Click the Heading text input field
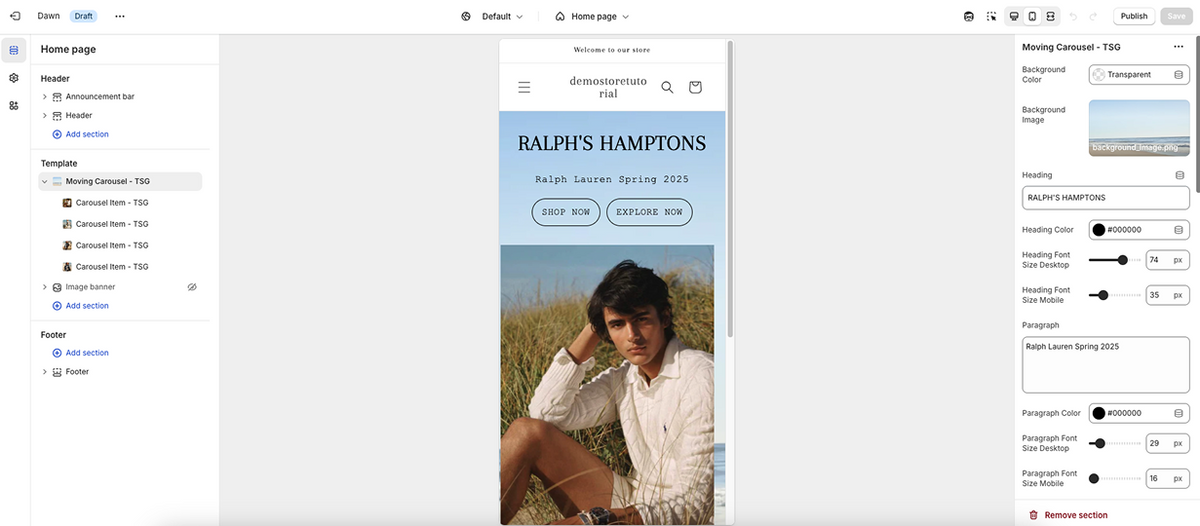1200x526 pixels. click(1105, 198)
